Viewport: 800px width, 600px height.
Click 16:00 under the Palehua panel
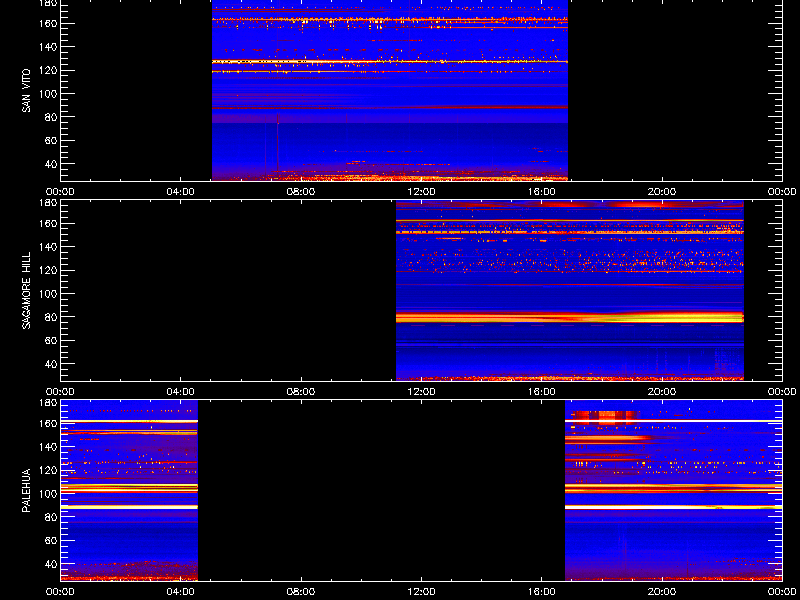coord(542,592)
